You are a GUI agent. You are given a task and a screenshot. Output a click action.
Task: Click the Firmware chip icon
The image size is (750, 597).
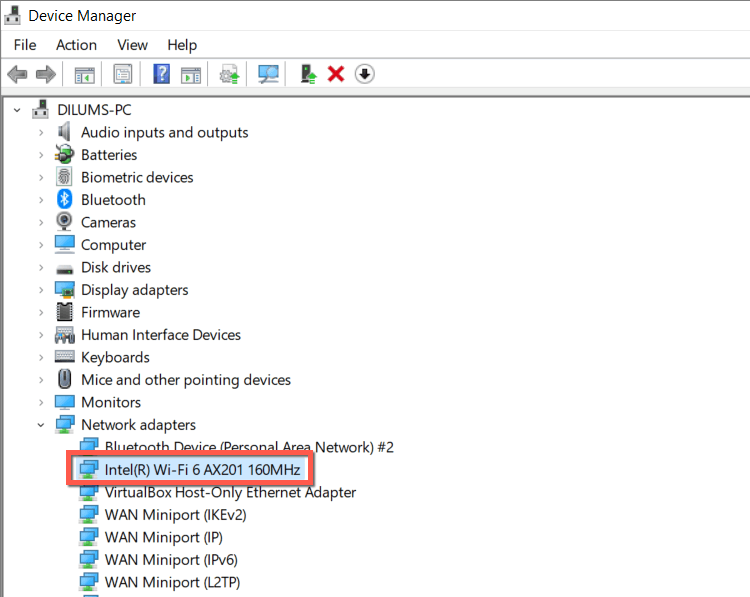tap(64, 312)
